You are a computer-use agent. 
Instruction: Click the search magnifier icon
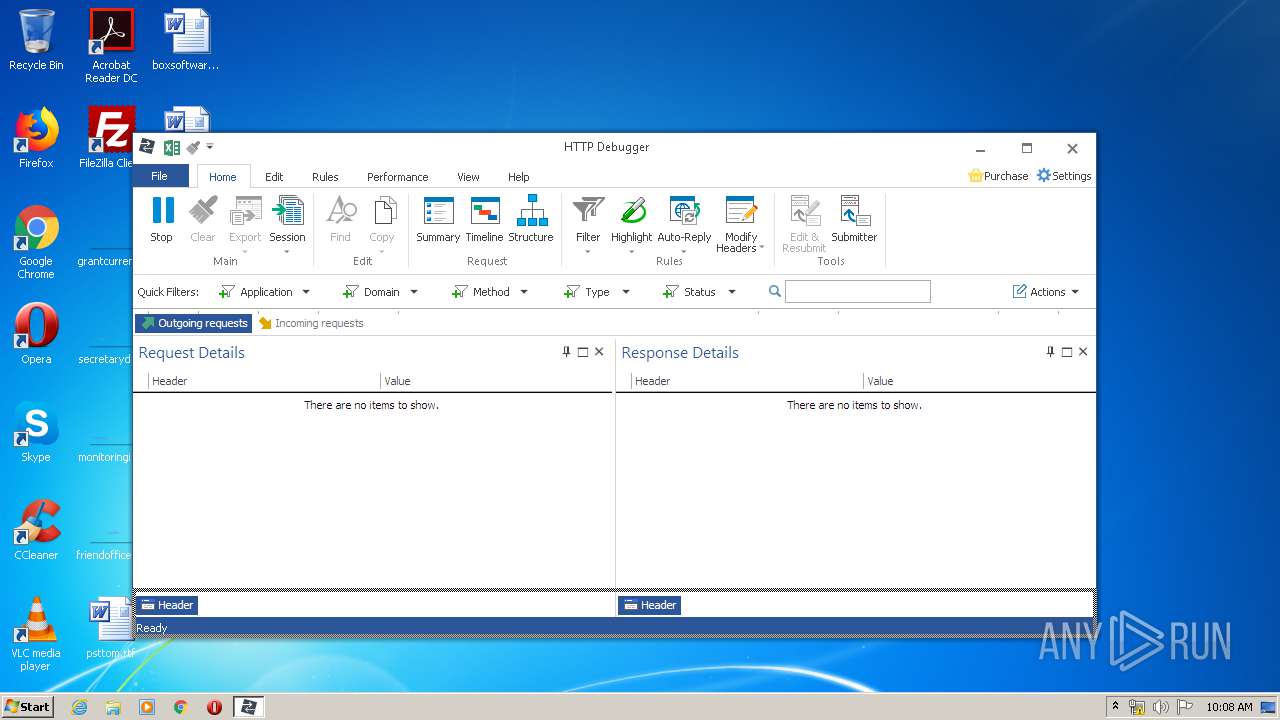[x=775, y=292]
